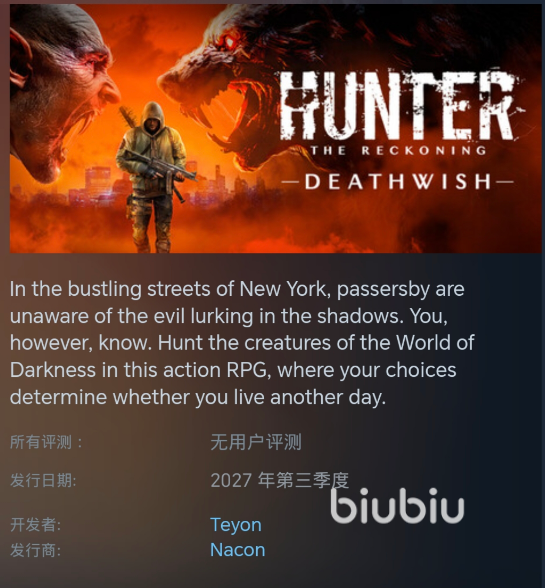This screenshot has width=545, height=588.
Task: Click the biubiu watermark logo
Action: (397, 506)
